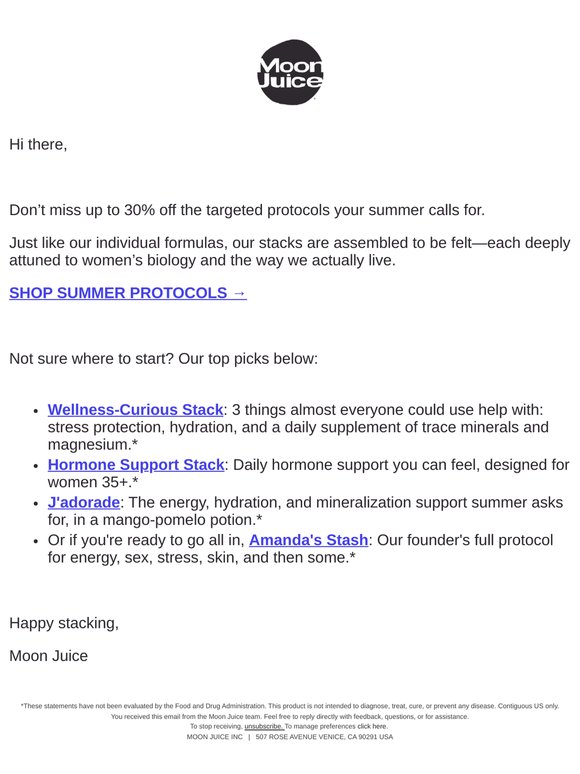Follow the Hormone Support Stack link
The width and height of the screenshot is (580, 774).
click(x=136, y=464)
